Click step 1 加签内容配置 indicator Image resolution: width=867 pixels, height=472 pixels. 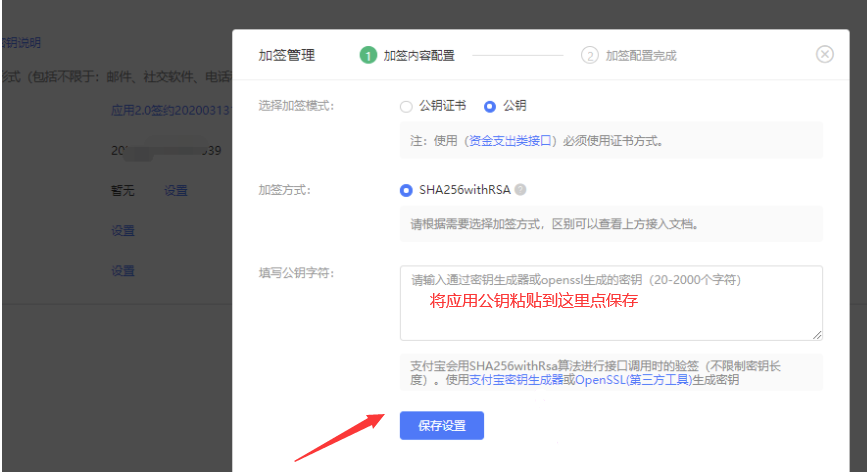pos(407,55)
